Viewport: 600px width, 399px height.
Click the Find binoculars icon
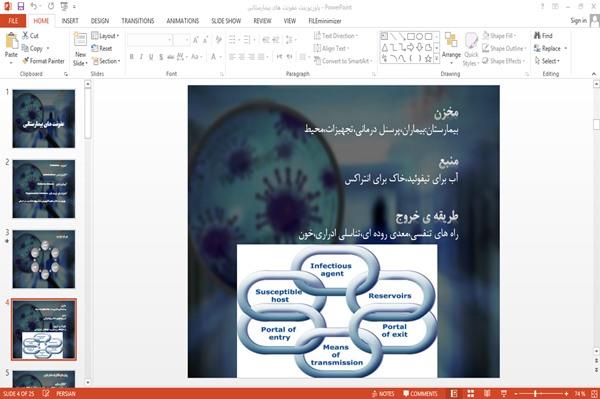537,35
